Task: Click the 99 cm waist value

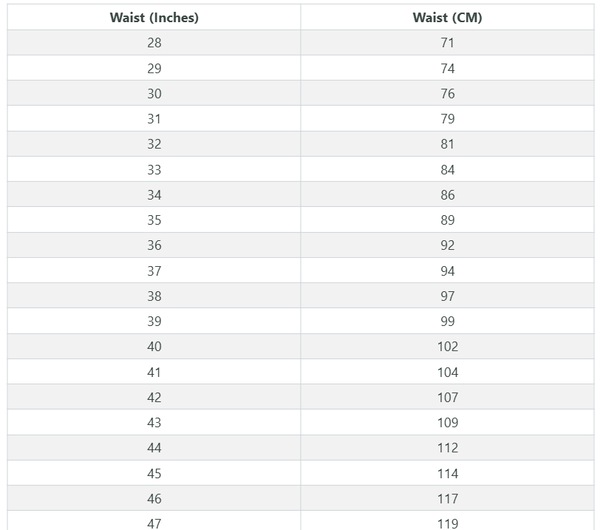Action: tap(447, 321)
